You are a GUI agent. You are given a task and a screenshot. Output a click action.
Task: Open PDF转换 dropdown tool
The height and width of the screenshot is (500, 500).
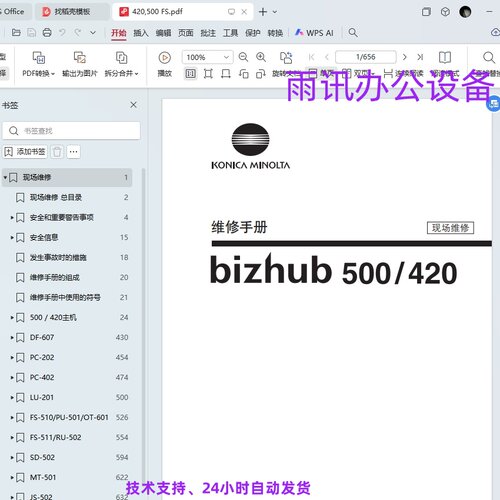pos(39,64)
